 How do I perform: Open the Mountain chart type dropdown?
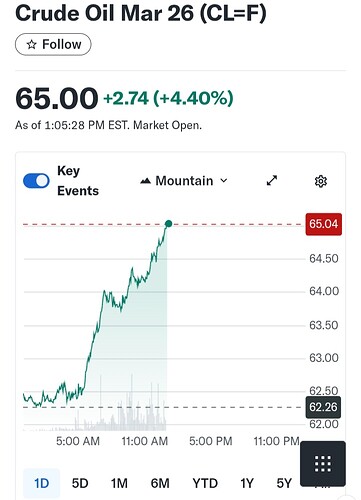point(184,181)
